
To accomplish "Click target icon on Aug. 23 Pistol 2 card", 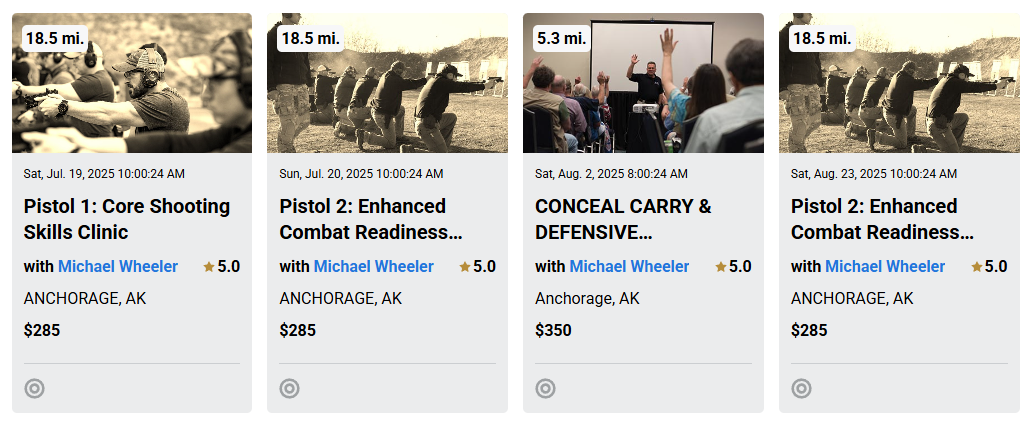I will click(801, 388).
